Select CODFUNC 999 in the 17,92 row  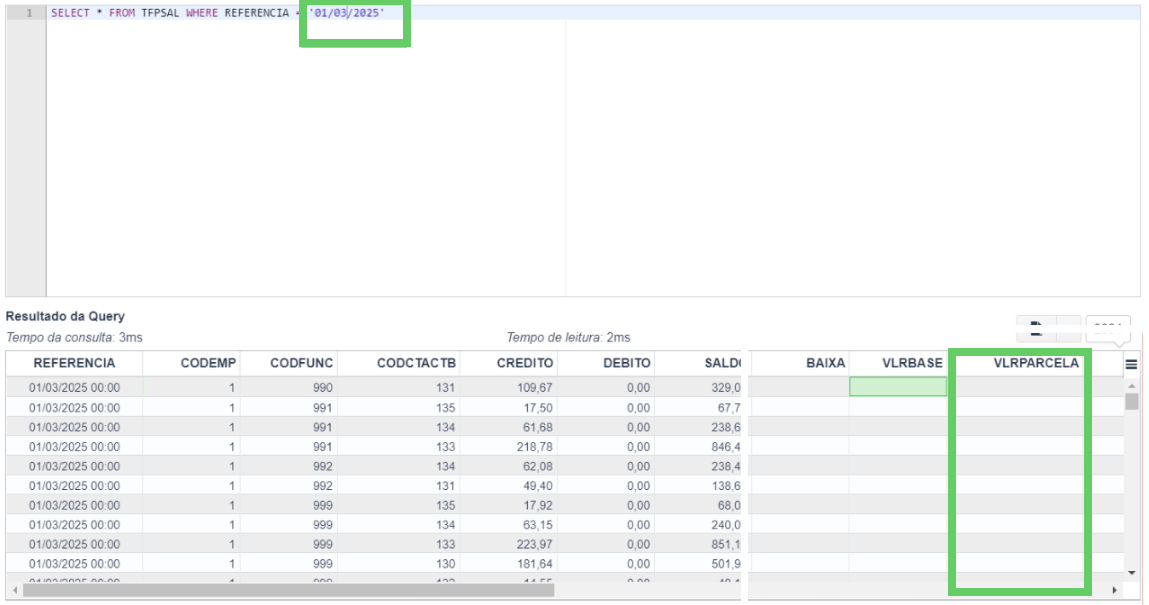tap(289, 505)
